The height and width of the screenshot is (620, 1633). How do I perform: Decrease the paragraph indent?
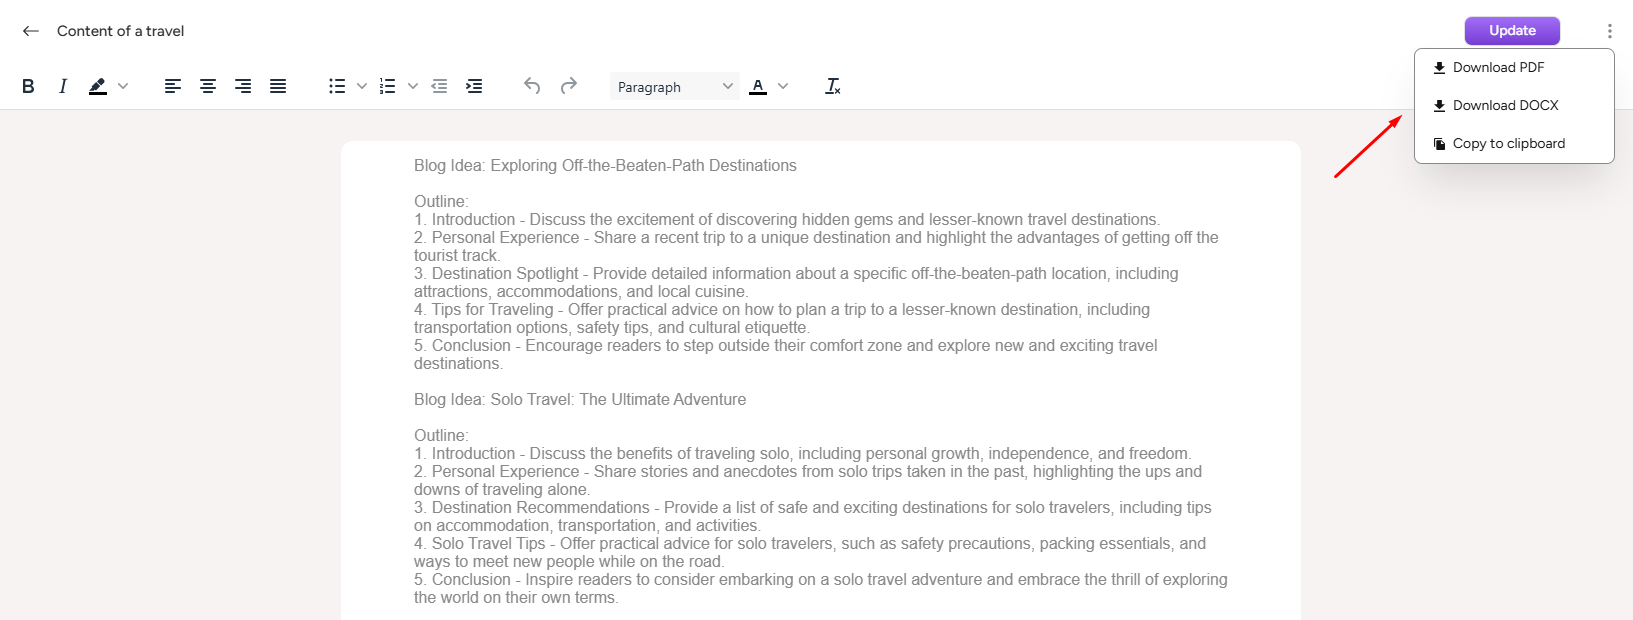point(439,87)
